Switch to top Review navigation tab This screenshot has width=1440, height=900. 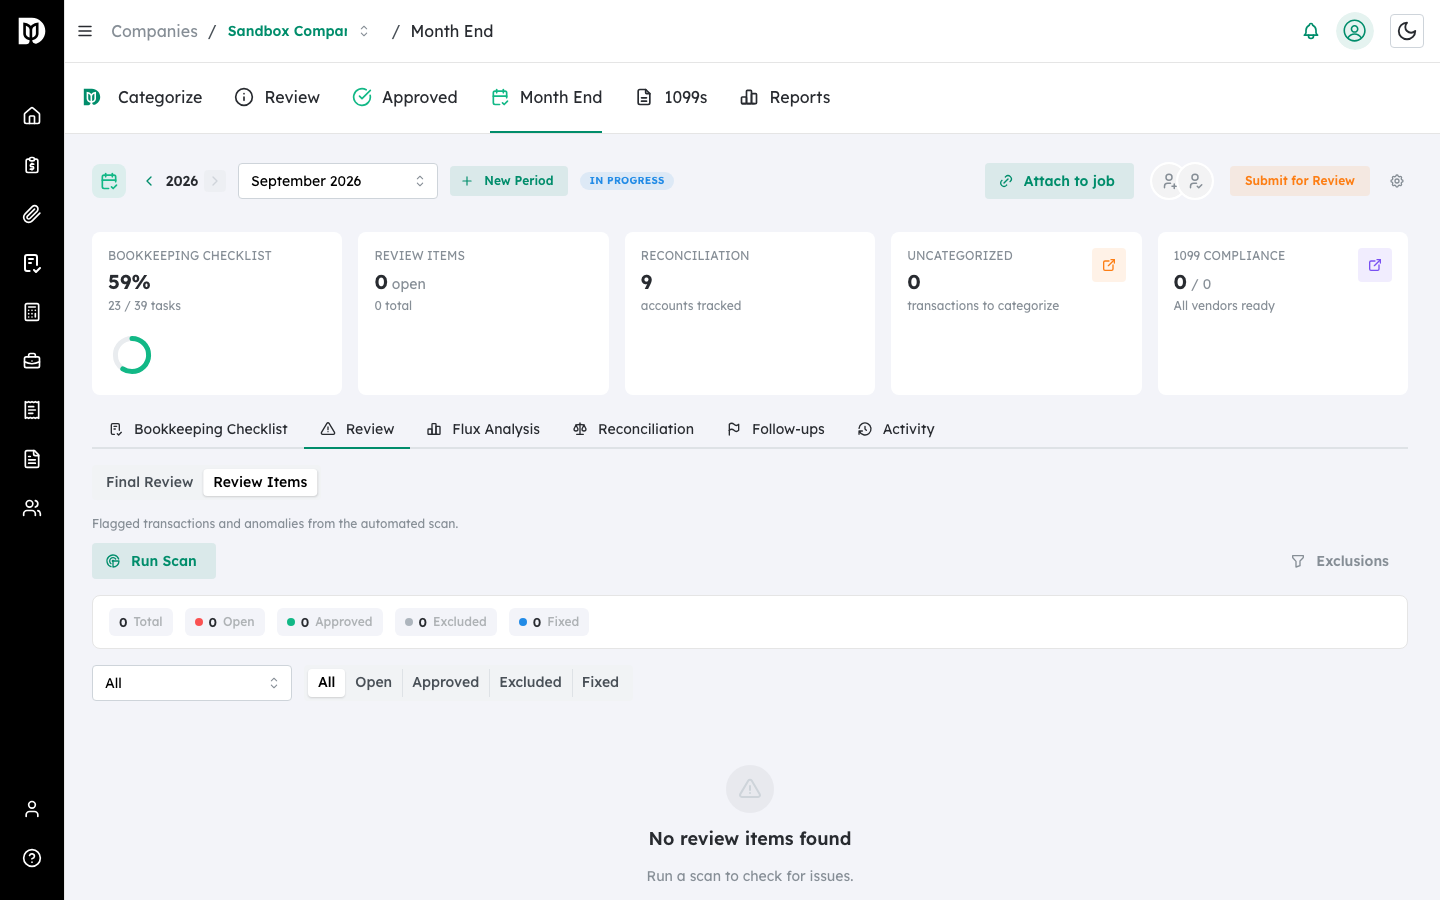[x=277, y=97]
